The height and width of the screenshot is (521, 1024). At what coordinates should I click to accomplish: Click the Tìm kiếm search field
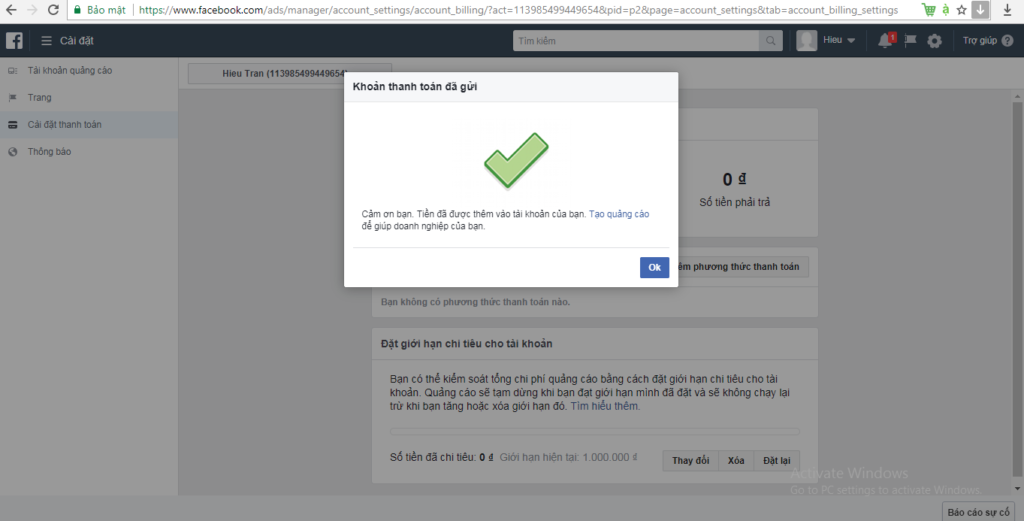(x=635, y=40)
